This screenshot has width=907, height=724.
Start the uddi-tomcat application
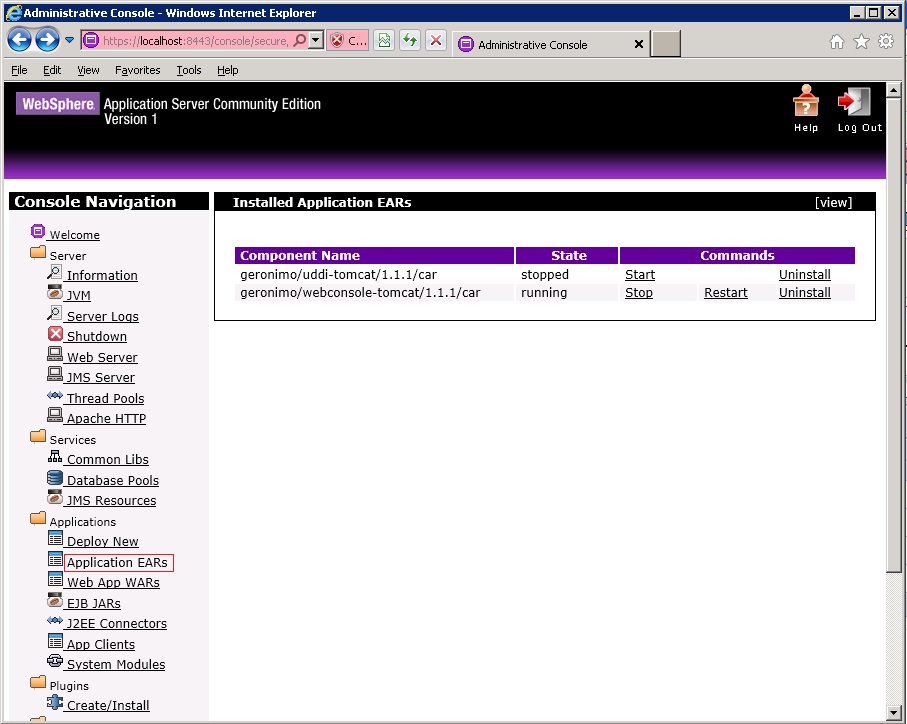coord(640,275)
